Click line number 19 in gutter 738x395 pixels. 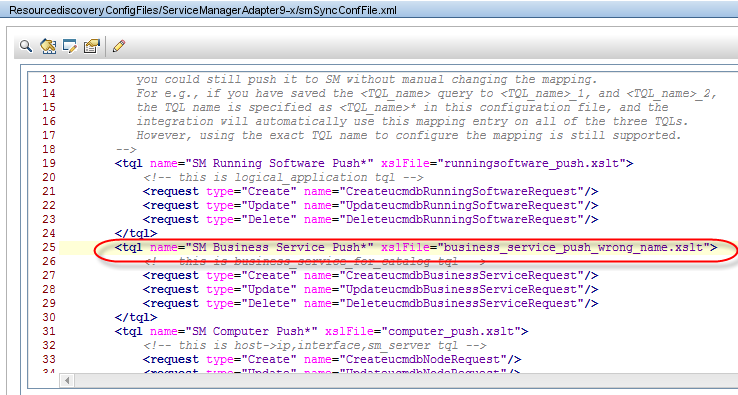(48, 163)
